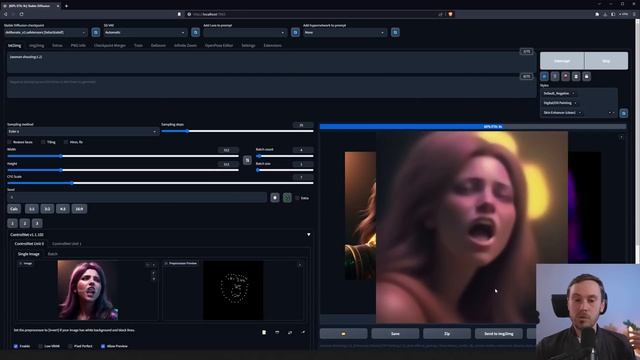Toggle the Low VRAM checkbox
This screenshot has width=640, height=360.
tap(40, 346)
